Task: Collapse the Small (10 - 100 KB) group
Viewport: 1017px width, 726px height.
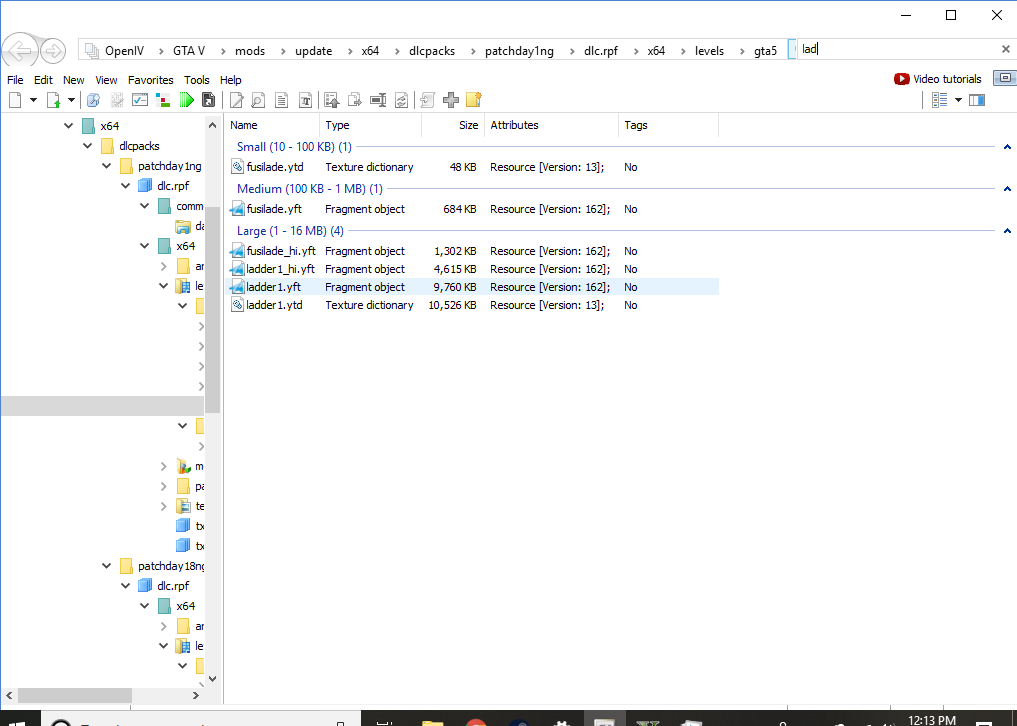Action: tap(1007, 147)
